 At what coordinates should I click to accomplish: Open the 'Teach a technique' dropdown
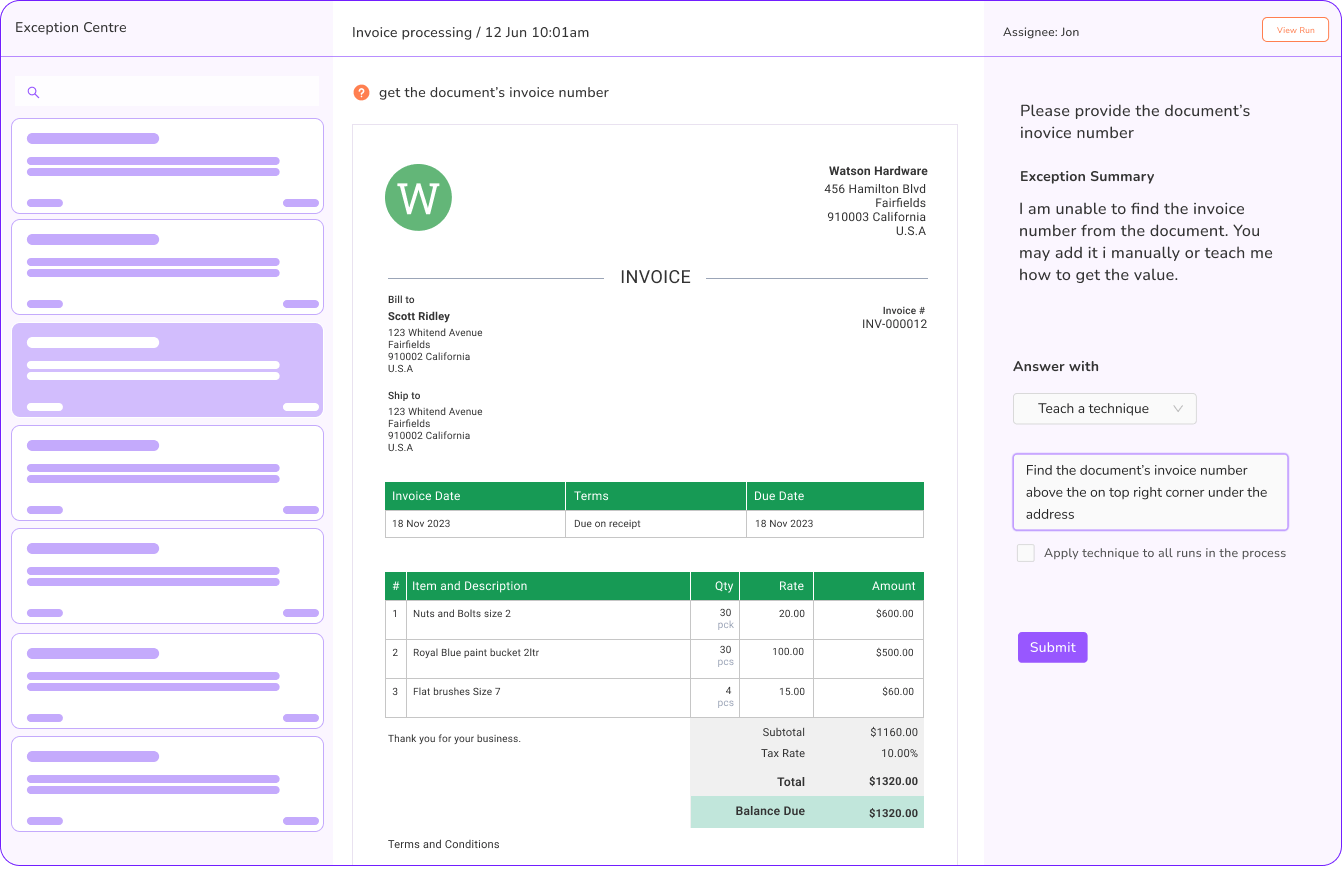tap(1105, 408)
